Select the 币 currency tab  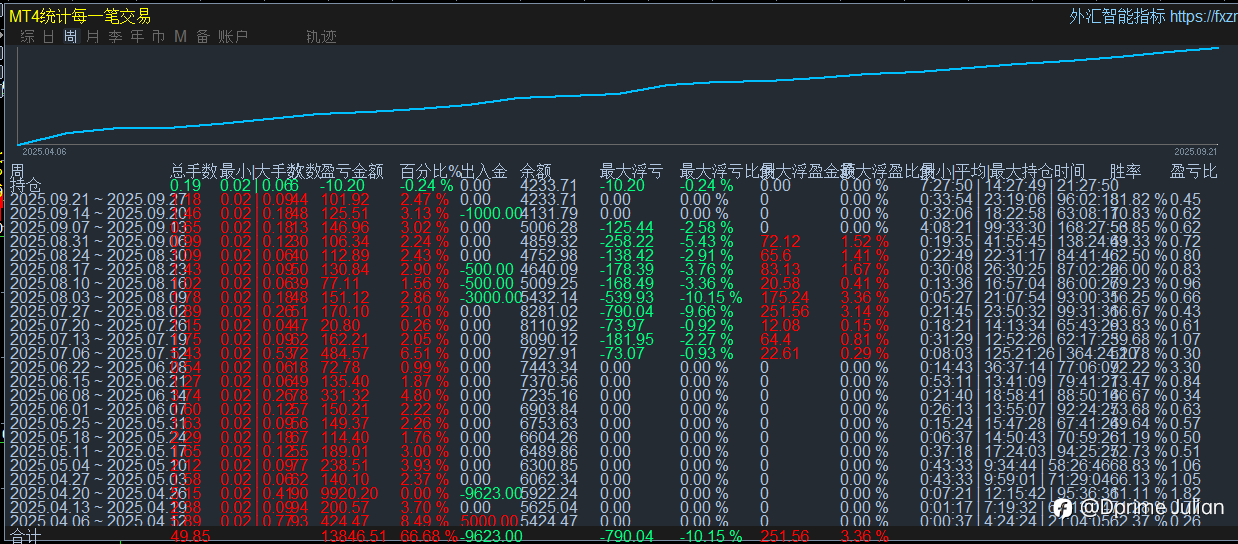(x=158, y=37)
